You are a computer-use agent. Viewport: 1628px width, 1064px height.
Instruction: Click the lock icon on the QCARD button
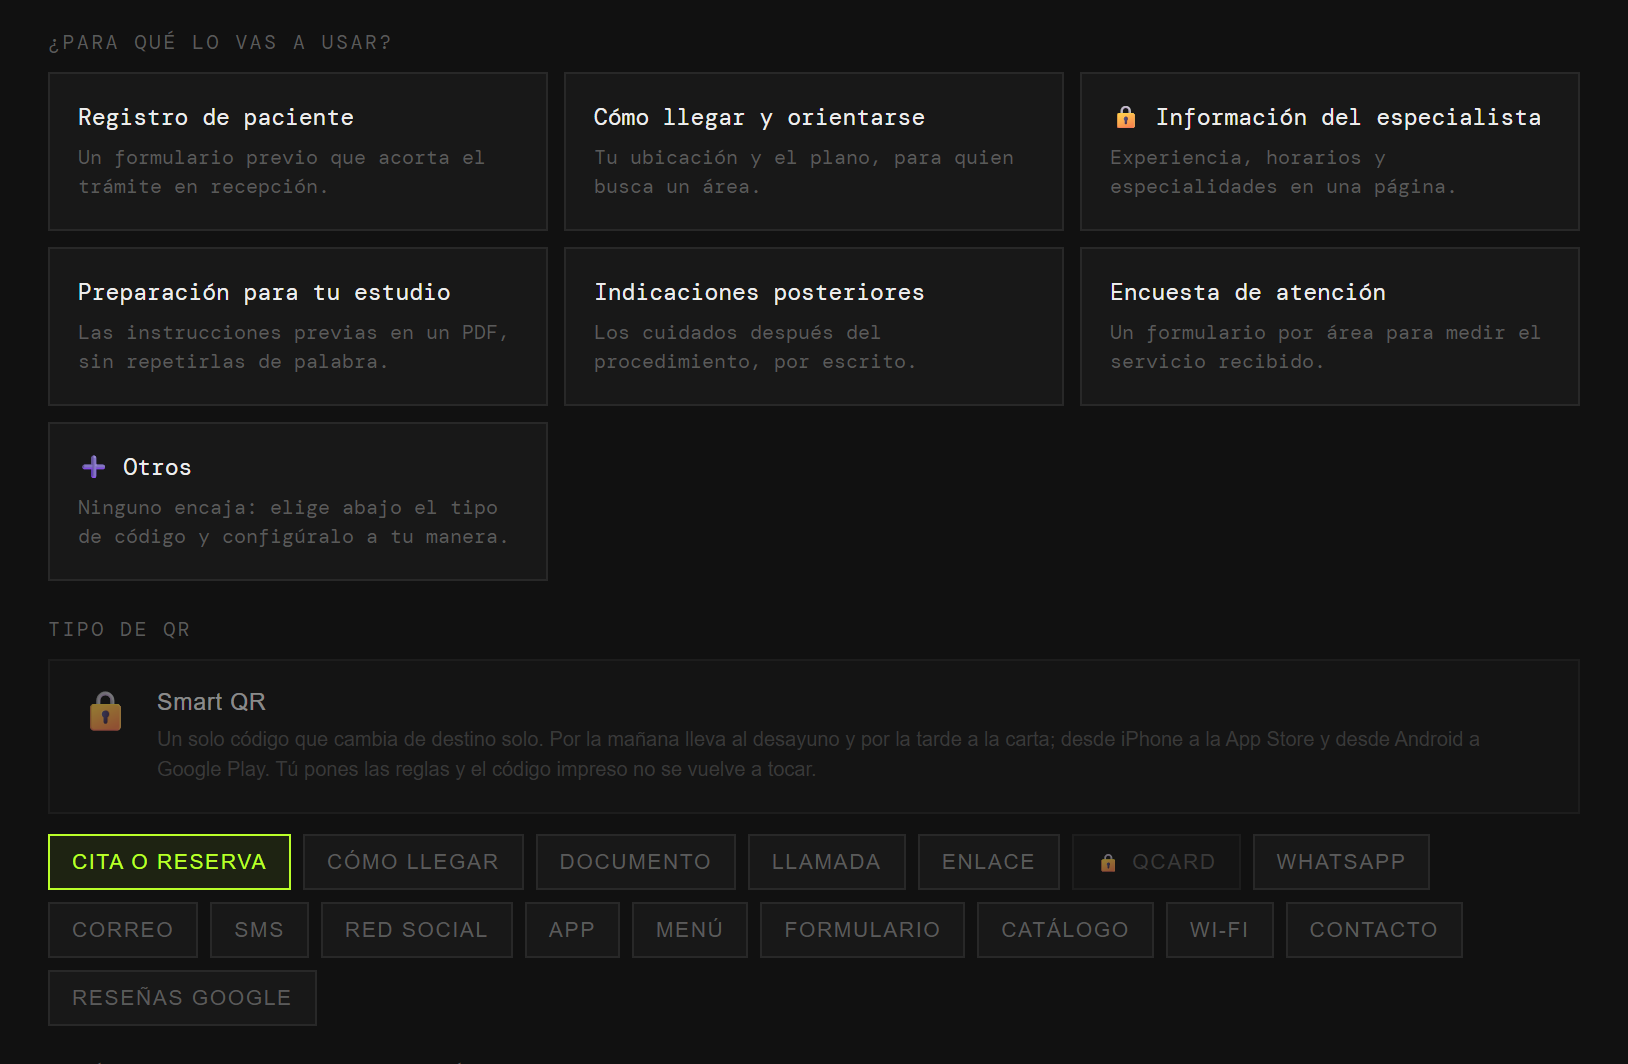tap(1108, 862)
